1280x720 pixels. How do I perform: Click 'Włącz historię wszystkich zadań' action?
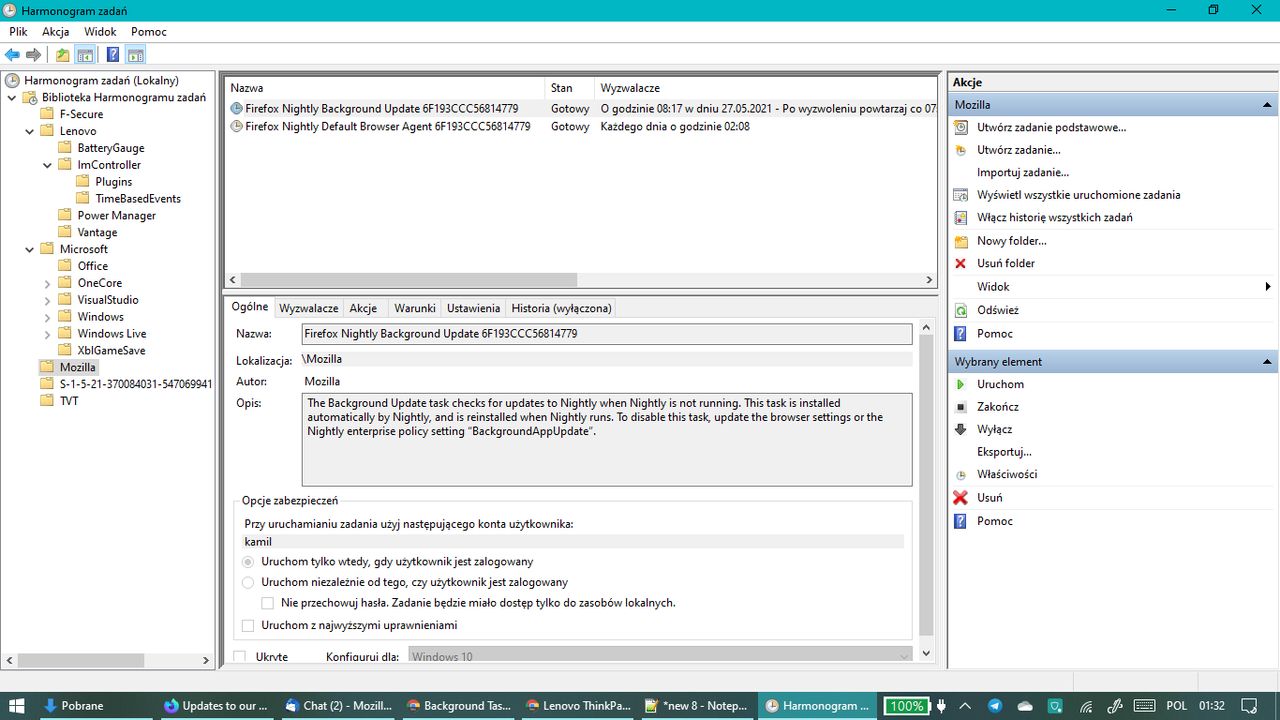click(1054, 217)
